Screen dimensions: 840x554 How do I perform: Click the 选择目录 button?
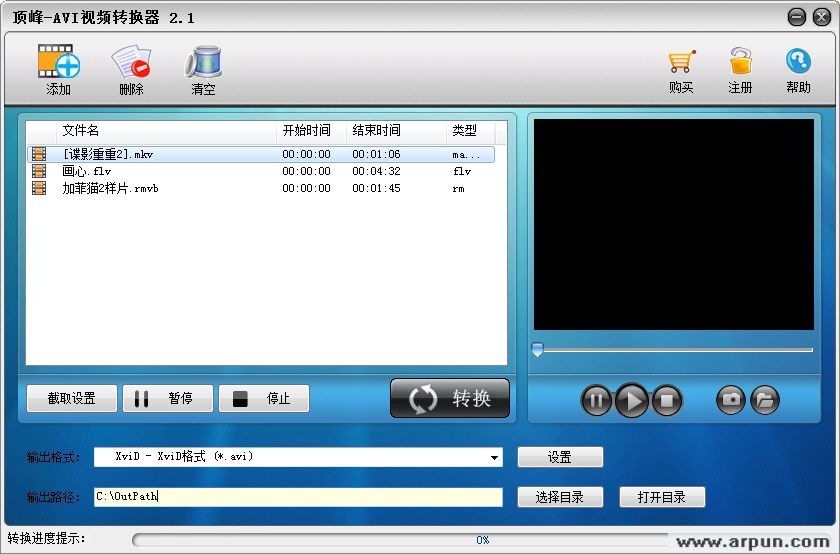click(x=560, y=497)
